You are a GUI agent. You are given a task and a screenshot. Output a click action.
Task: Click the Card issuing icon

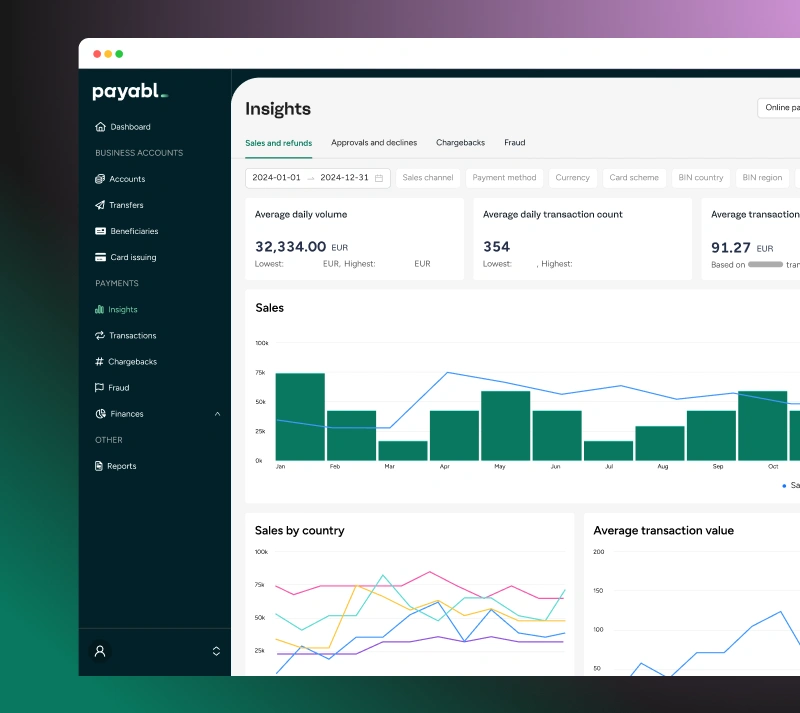(100, 257)
